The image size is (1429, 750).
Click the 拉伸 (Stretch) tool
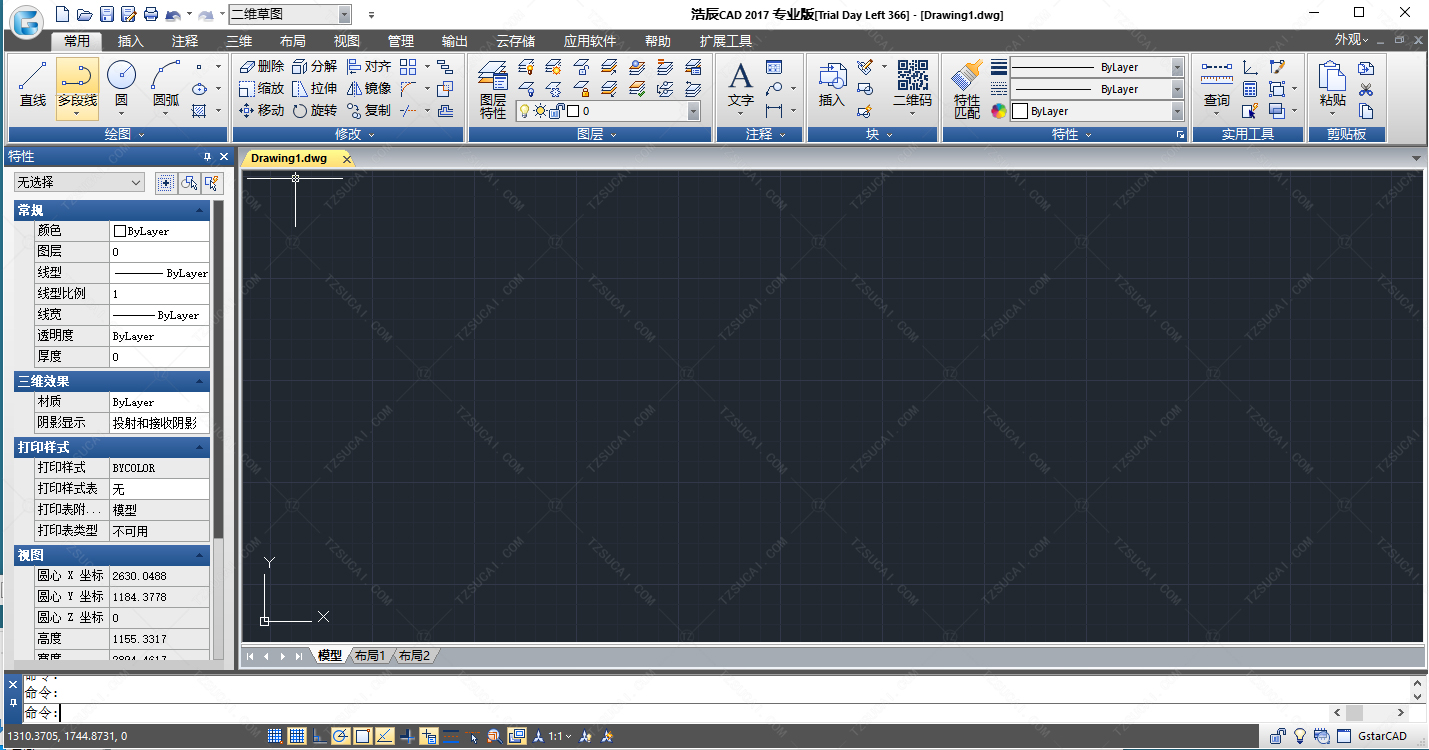pos(315,88)
